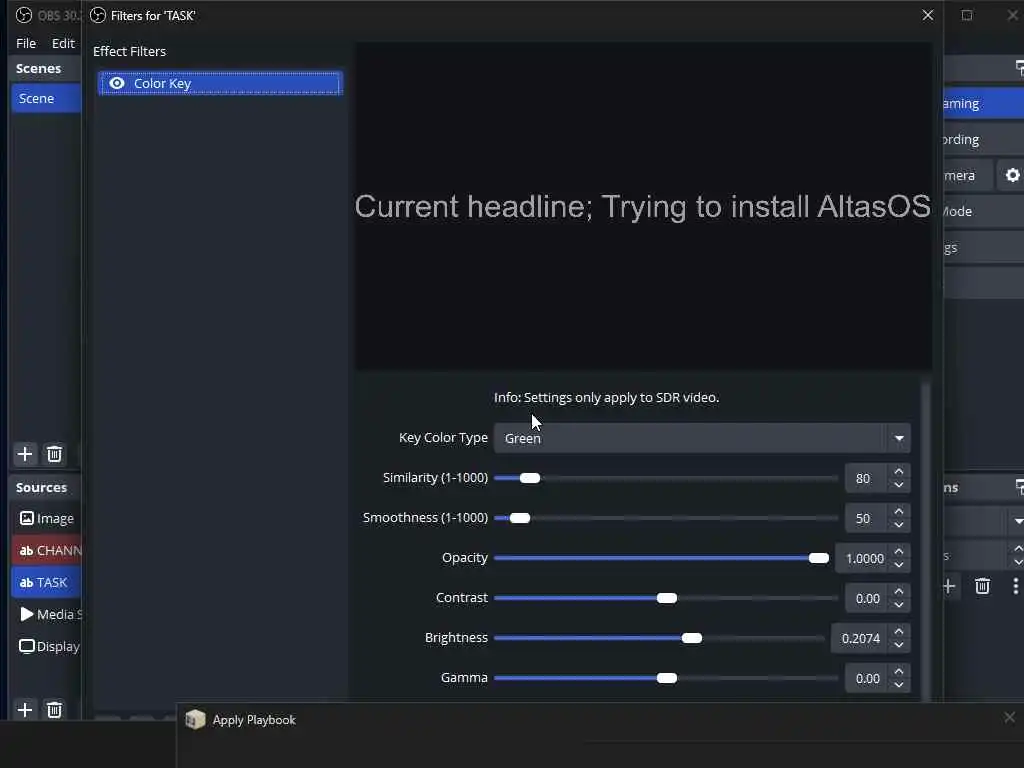Screen dimensions: 1024x768
Task: Close the Apply Playbook window
Action: [1010, 718]
